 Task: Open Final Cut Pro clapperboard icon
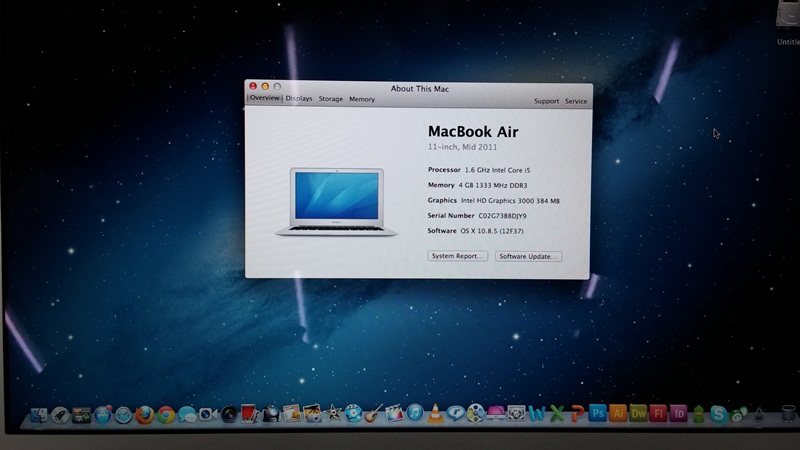point(394,413)
